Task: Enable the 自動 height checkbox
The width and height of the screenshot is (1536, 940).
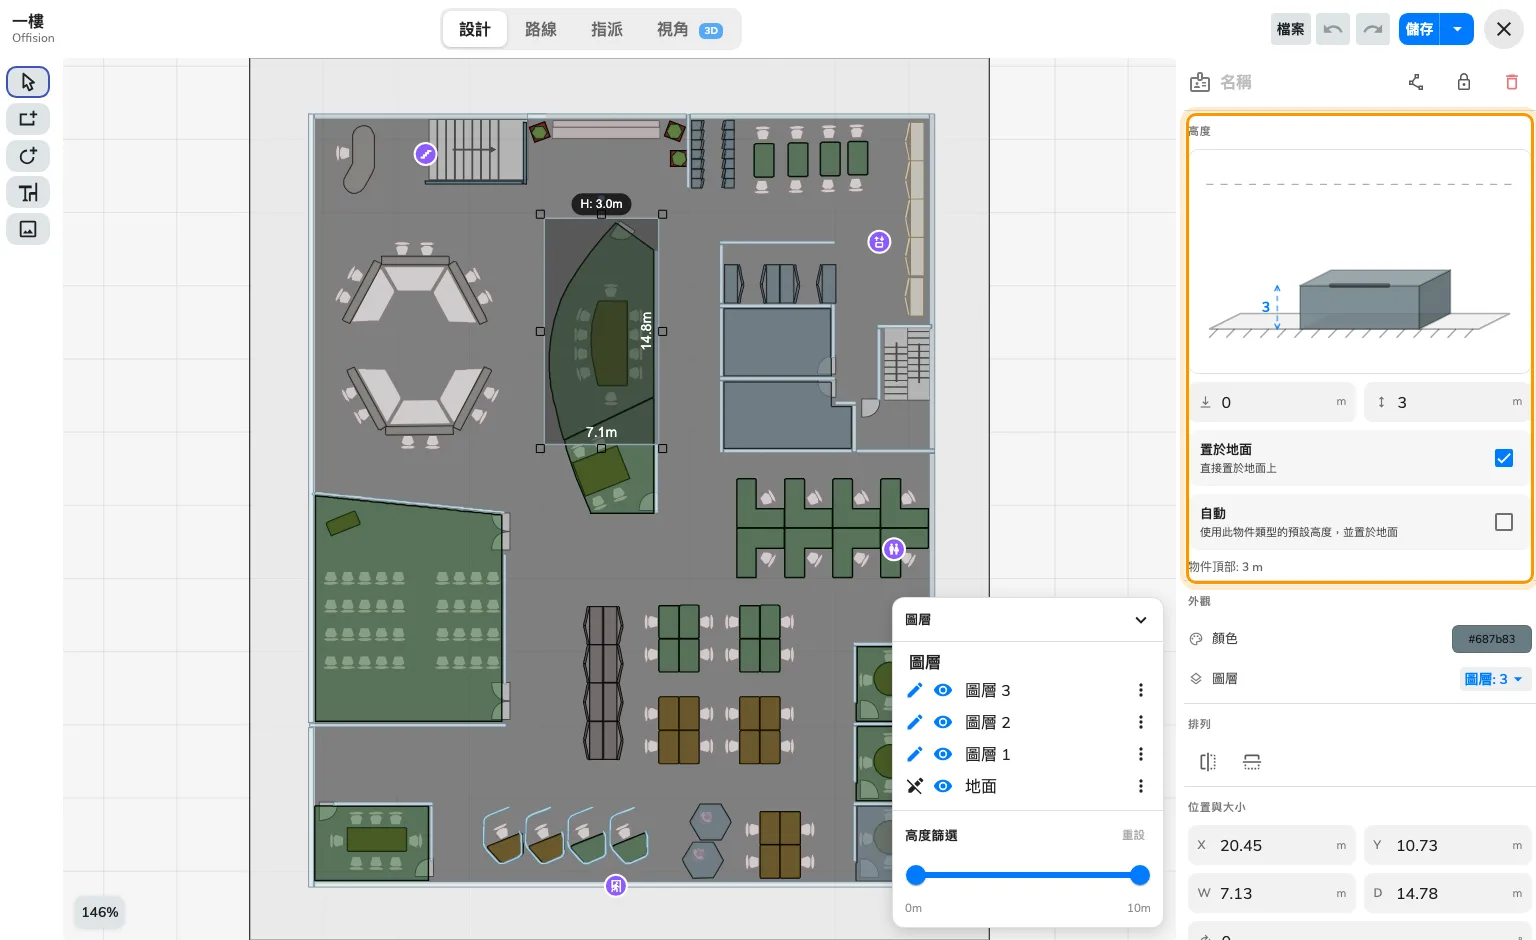Action: tap(1504, 522)
